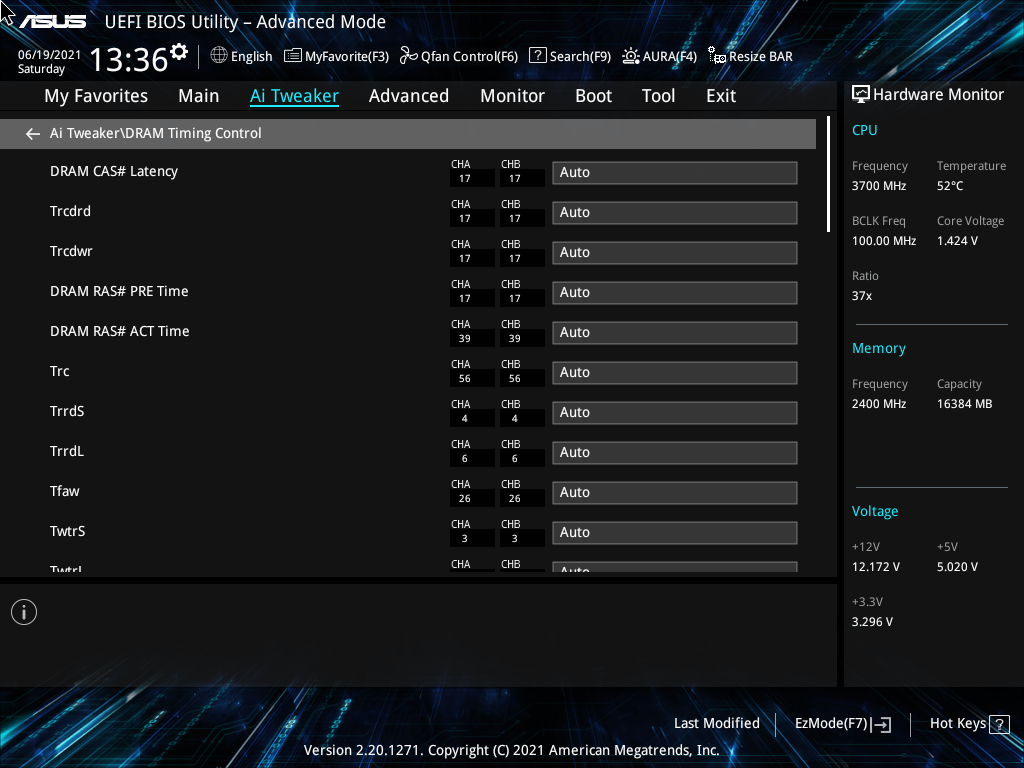This screenshot has height=768, width=1024.
Task: Open the DRAM CAS# Latency Auto dropdown
Action: [674, 172]
